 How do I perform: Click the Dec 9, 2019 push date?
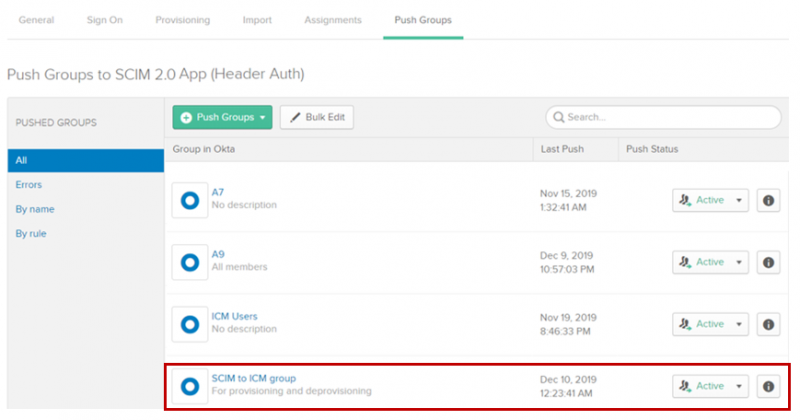pos(566,255)
